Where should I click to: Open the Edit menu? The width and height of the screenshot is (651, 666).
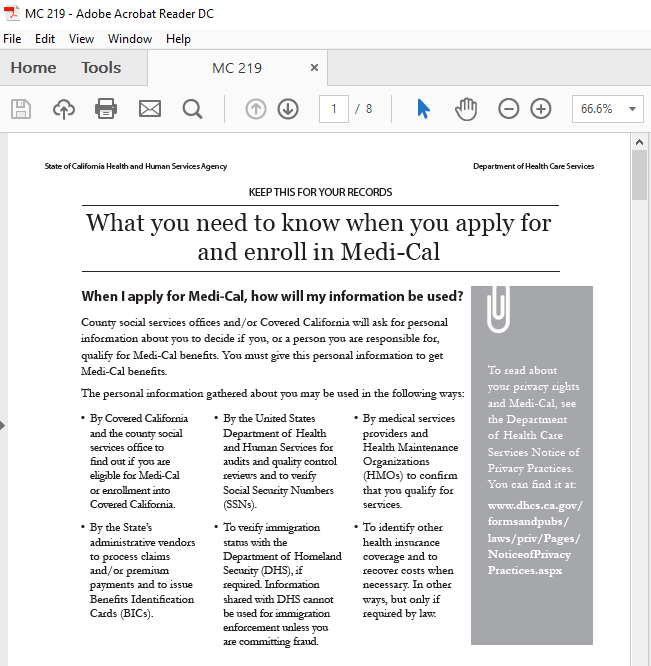(x=45, y=39)
